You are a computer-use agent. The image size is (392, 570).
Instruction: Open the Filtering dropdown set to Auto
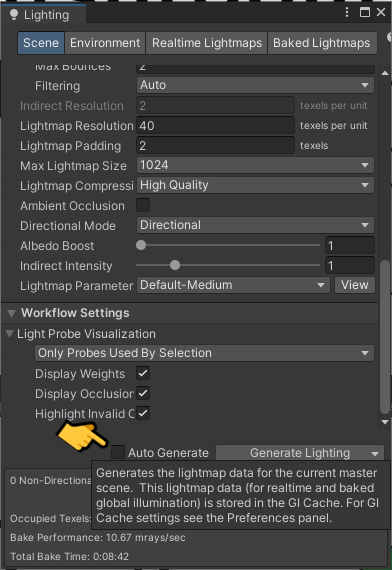pyautogui.click(x=255, y=85)
